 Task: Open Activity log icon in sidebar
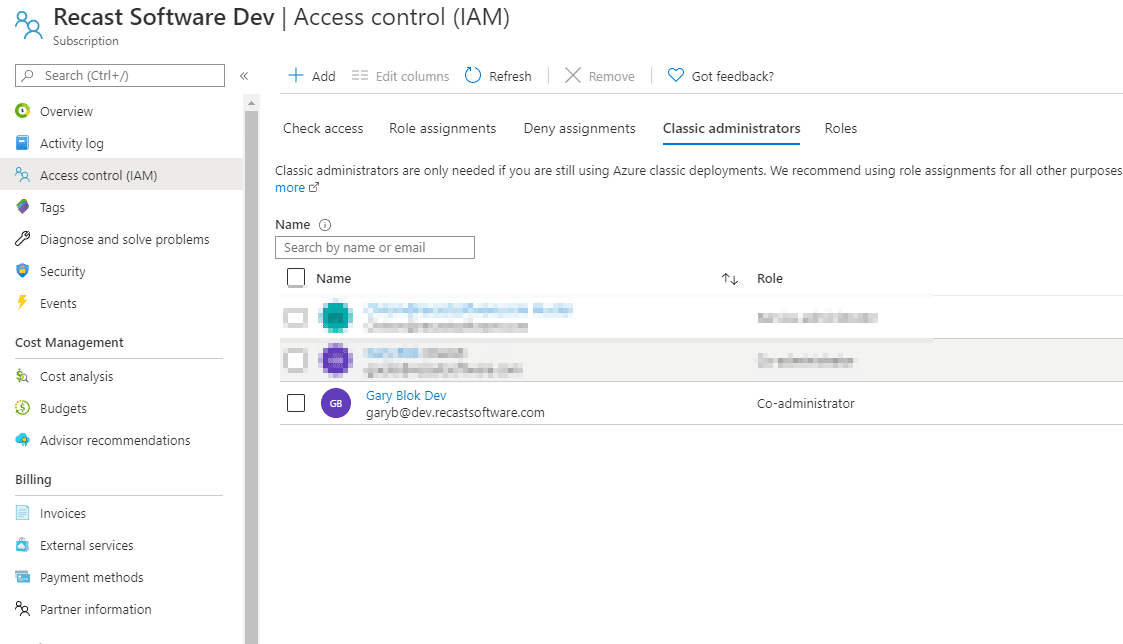point(22,143)
